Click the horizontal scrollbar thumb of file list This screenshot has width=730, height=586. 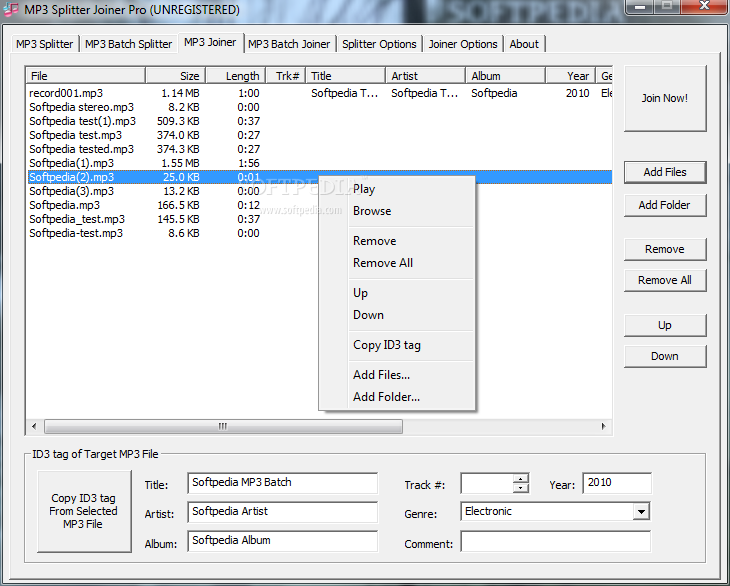click(x=223, y=426)
